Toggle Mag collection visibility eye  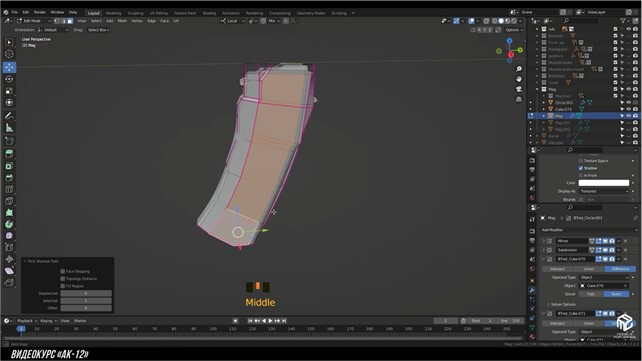tap(629, 89)
